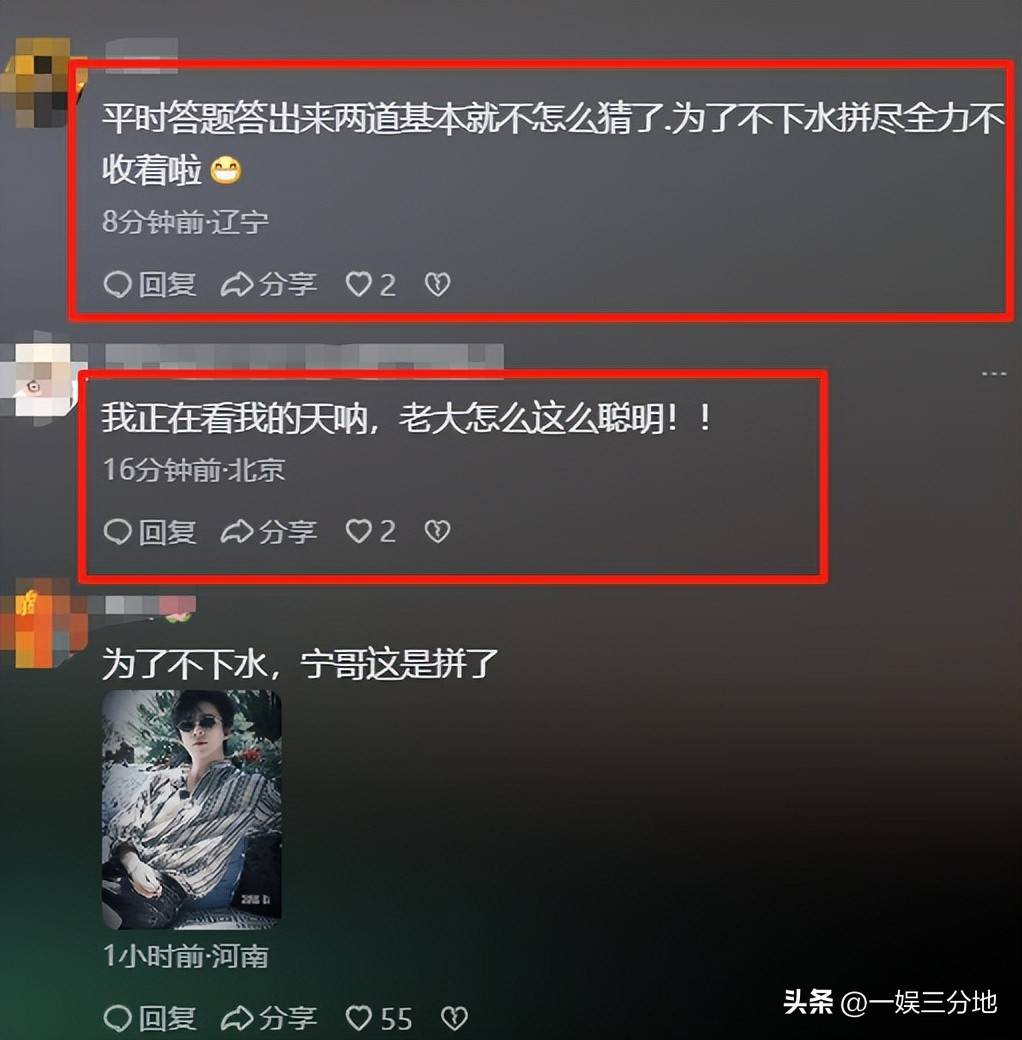The image size is (1022, 1040).
Task: Open more options for the Beijing comment
Action: pyautogui.click(x=993, y=374)
